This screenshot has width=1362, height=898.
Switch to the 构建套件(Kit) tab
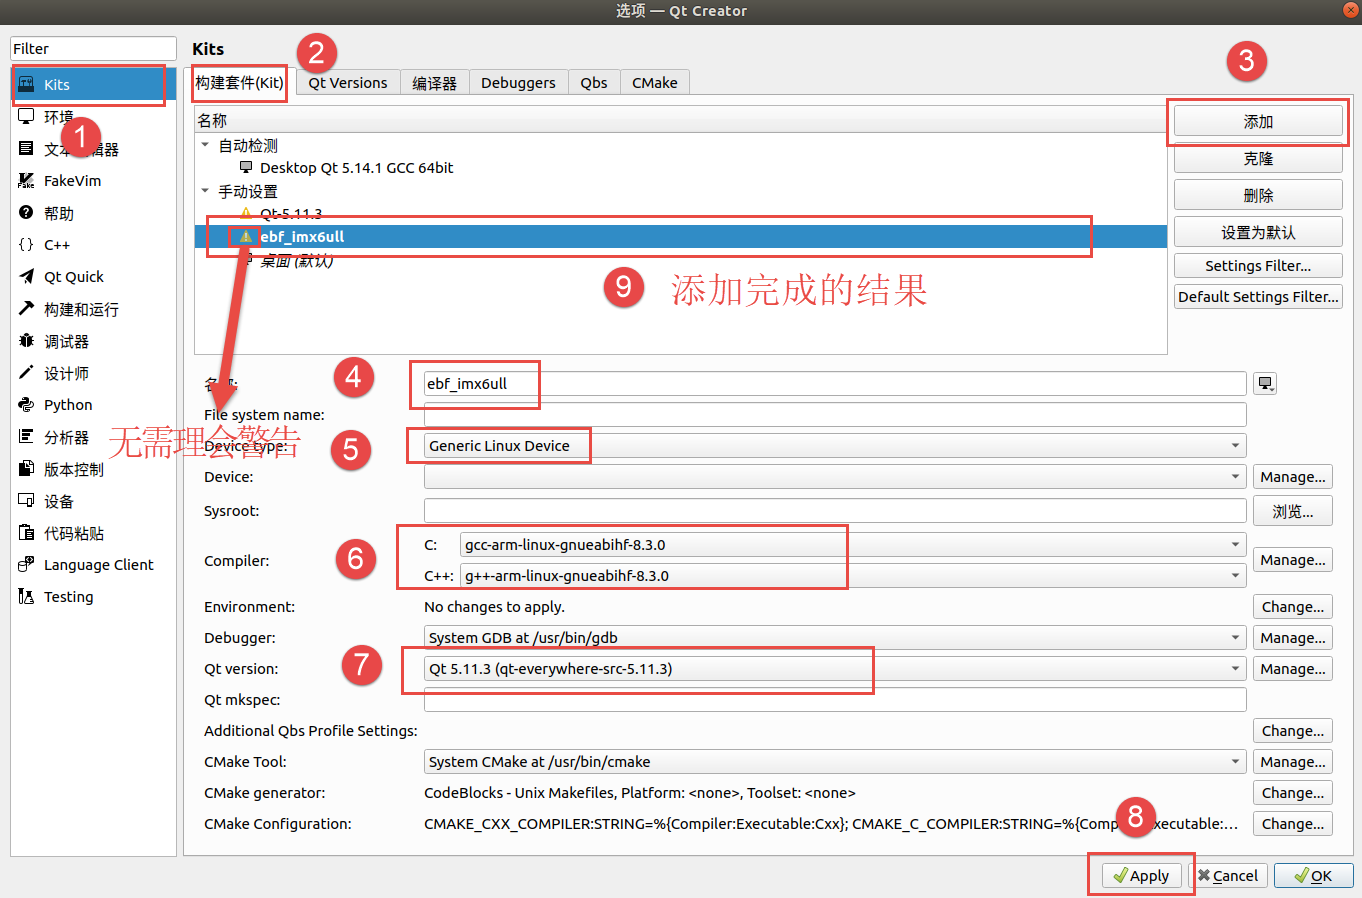[239, 83]
